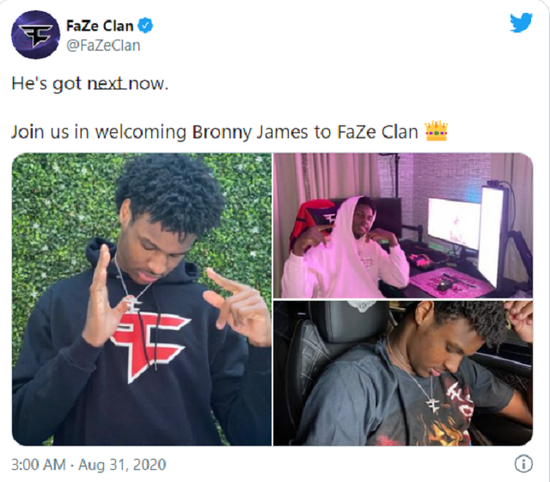
Task: Click the FaZe pendant in car photo
Action: (434, 405)
